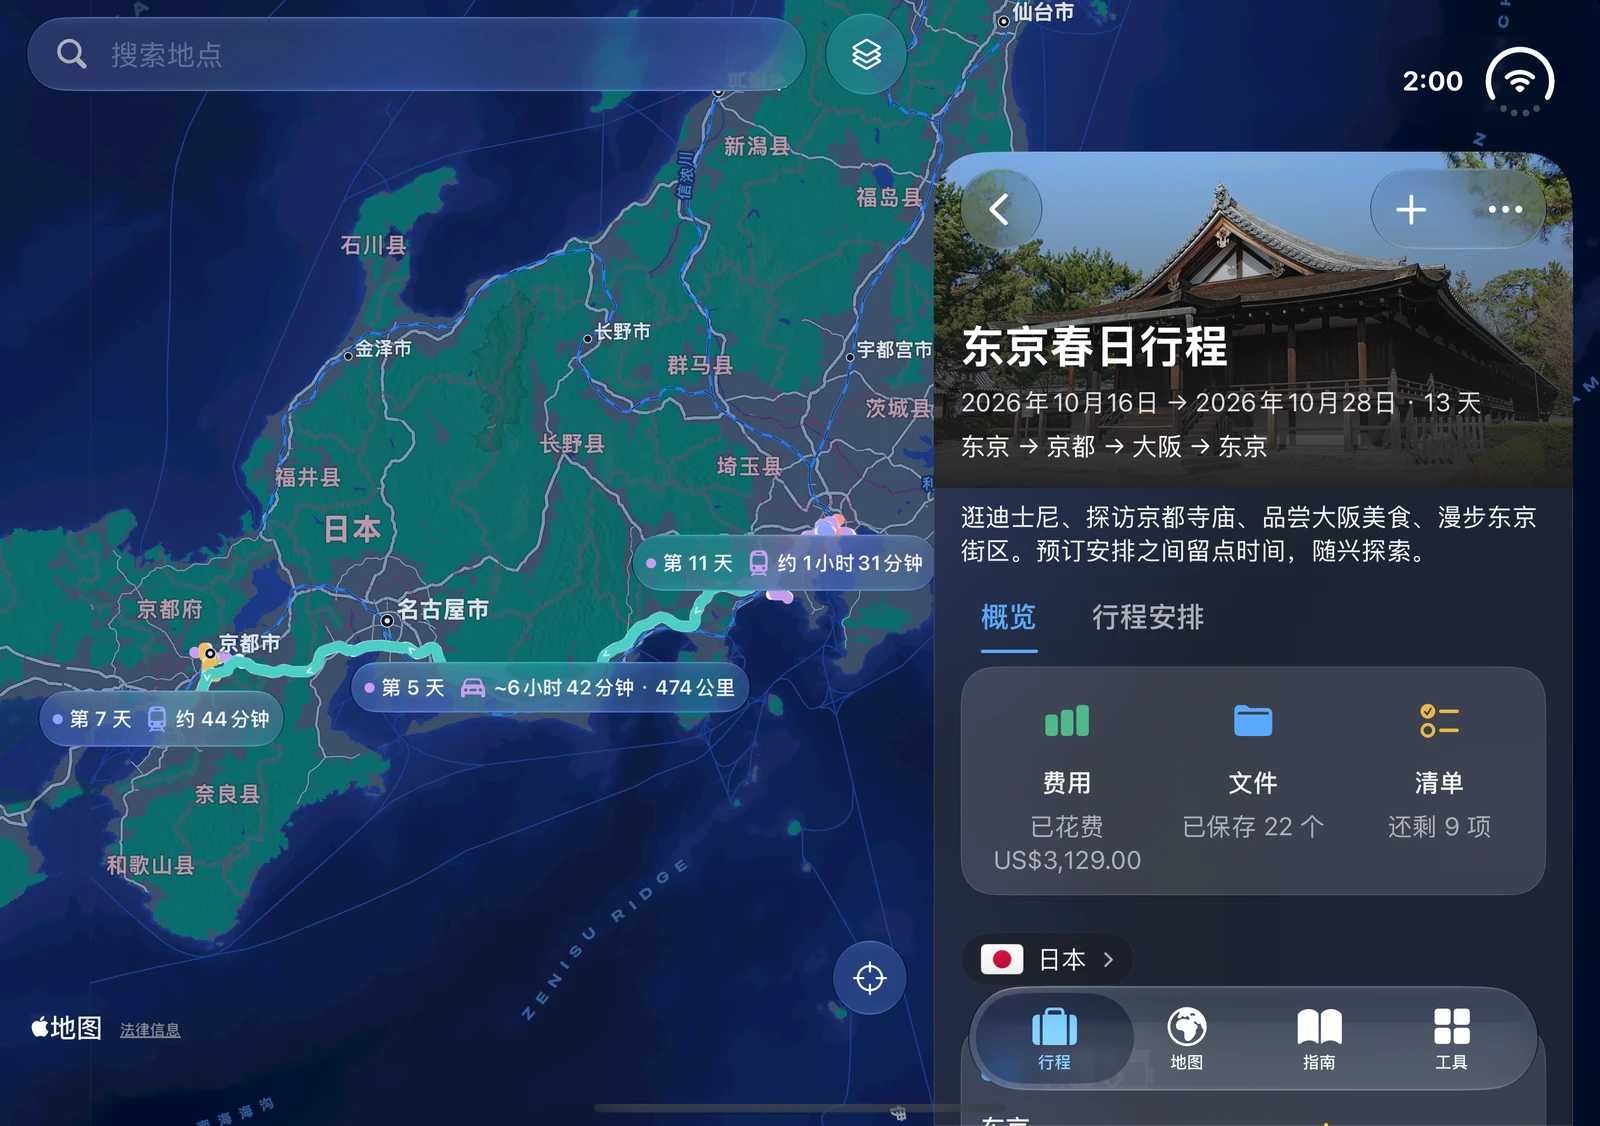The width and height of the screenshot is (1600, 1126).
Task: Open the 文件 folder icon
Action: (x=1253, y=721)
